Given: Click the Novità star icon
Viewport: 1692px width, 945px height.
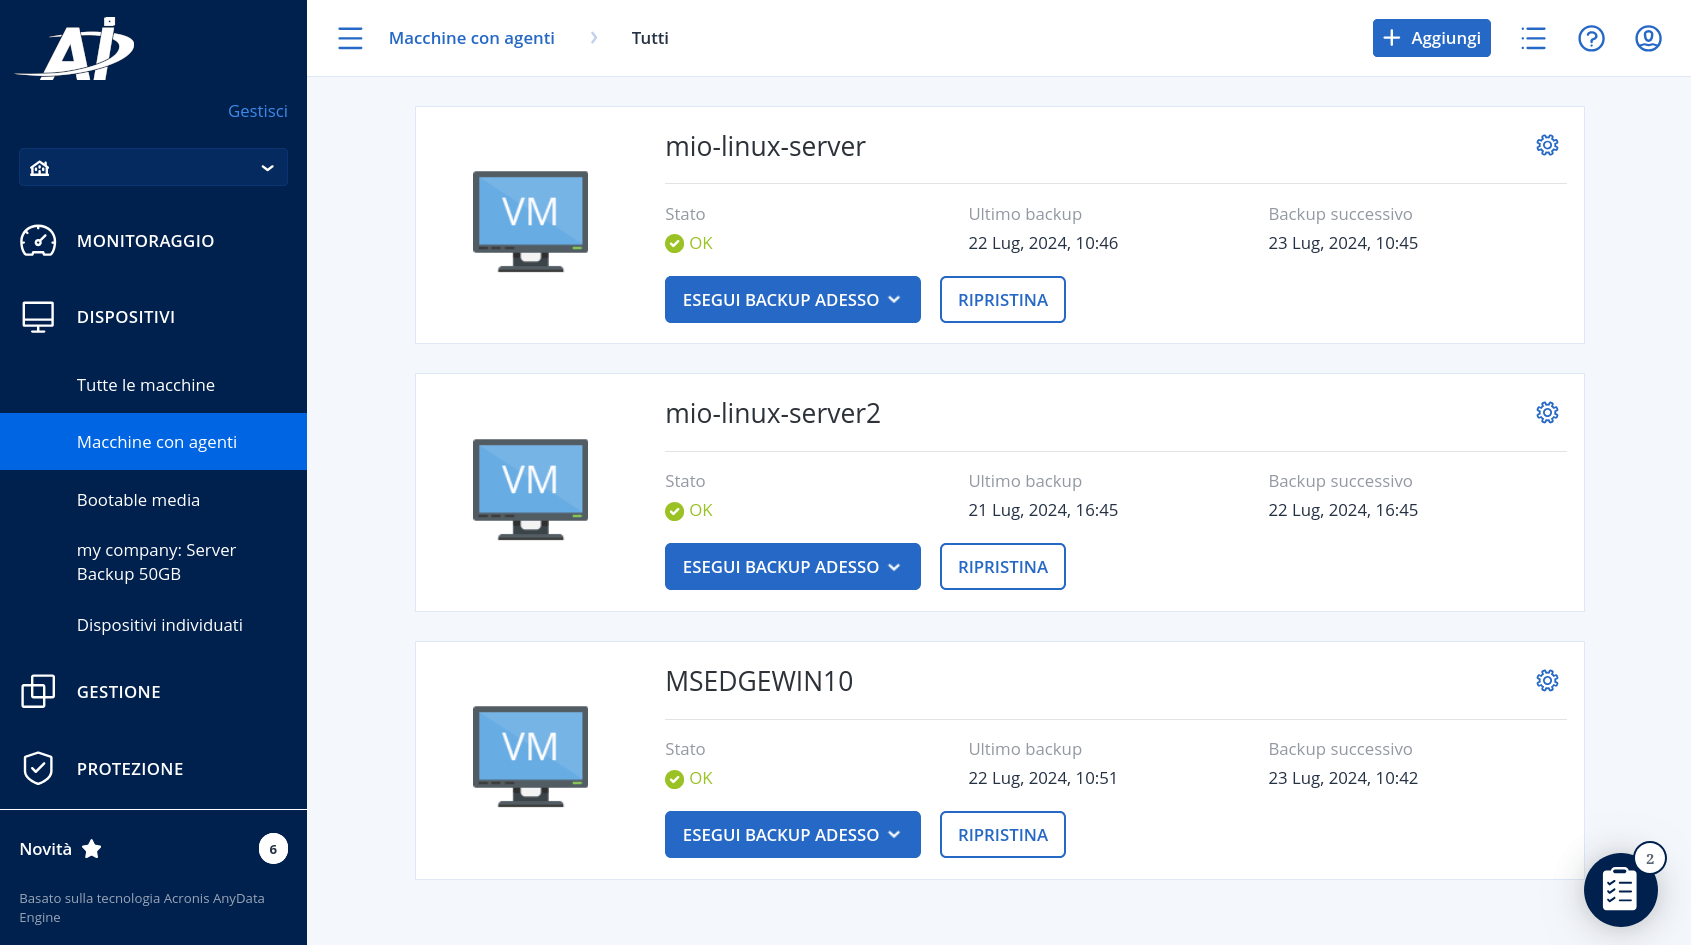Looking at the screenshot, I should [92, 849].
